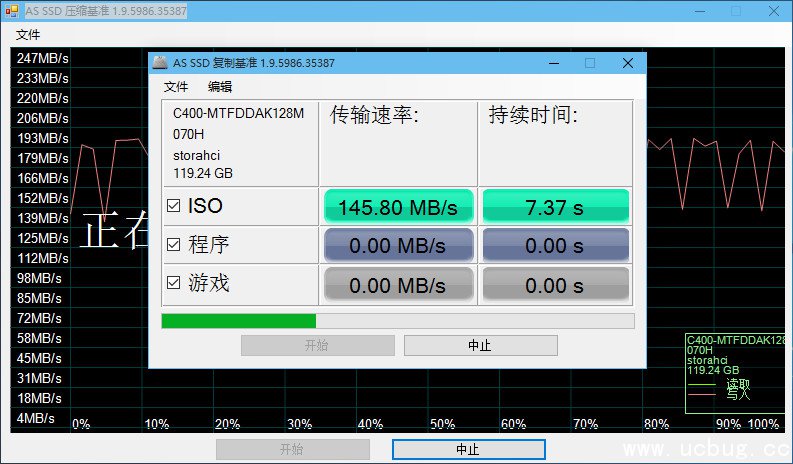This screenshot has width=793, height=464.
Task: Click the 持续时间 column header
Action: 533,115
